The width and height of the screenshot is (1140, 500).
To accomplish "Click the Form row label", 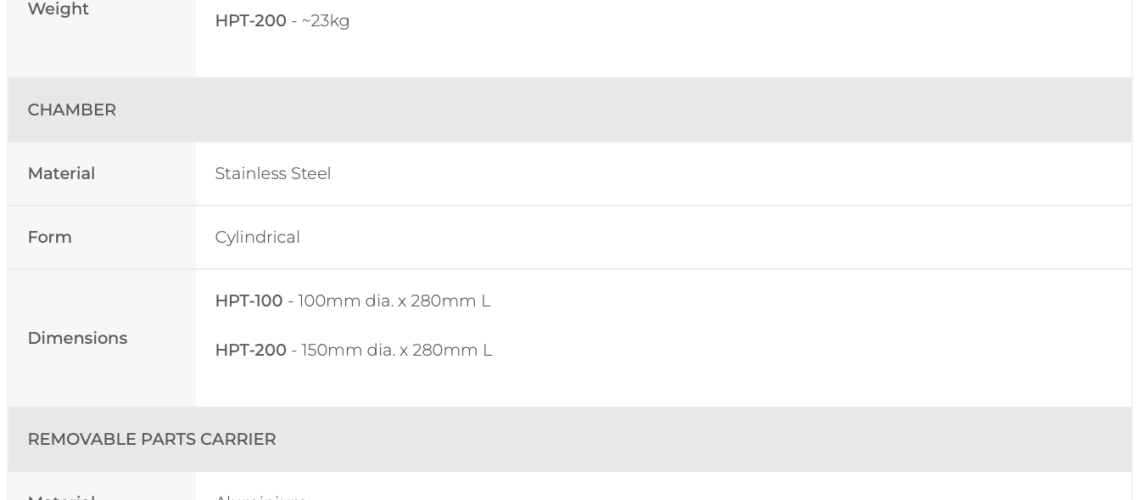I will [49, 238].
